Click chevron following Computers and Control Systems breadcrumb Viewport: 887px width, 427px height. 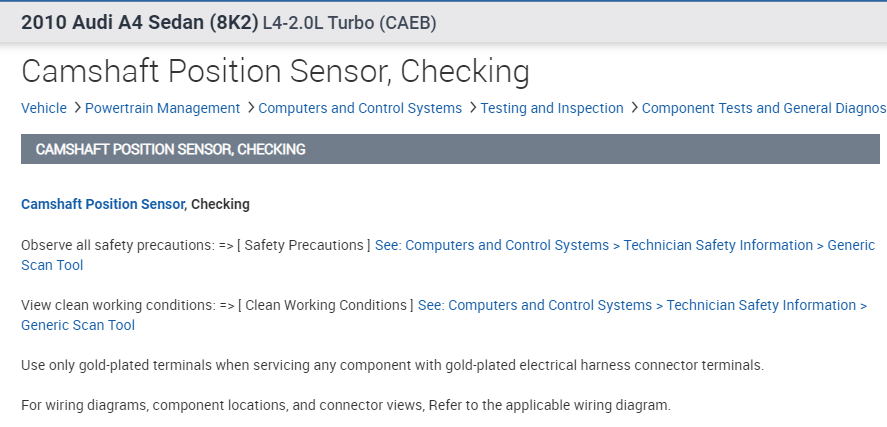[x=471, y=108]
